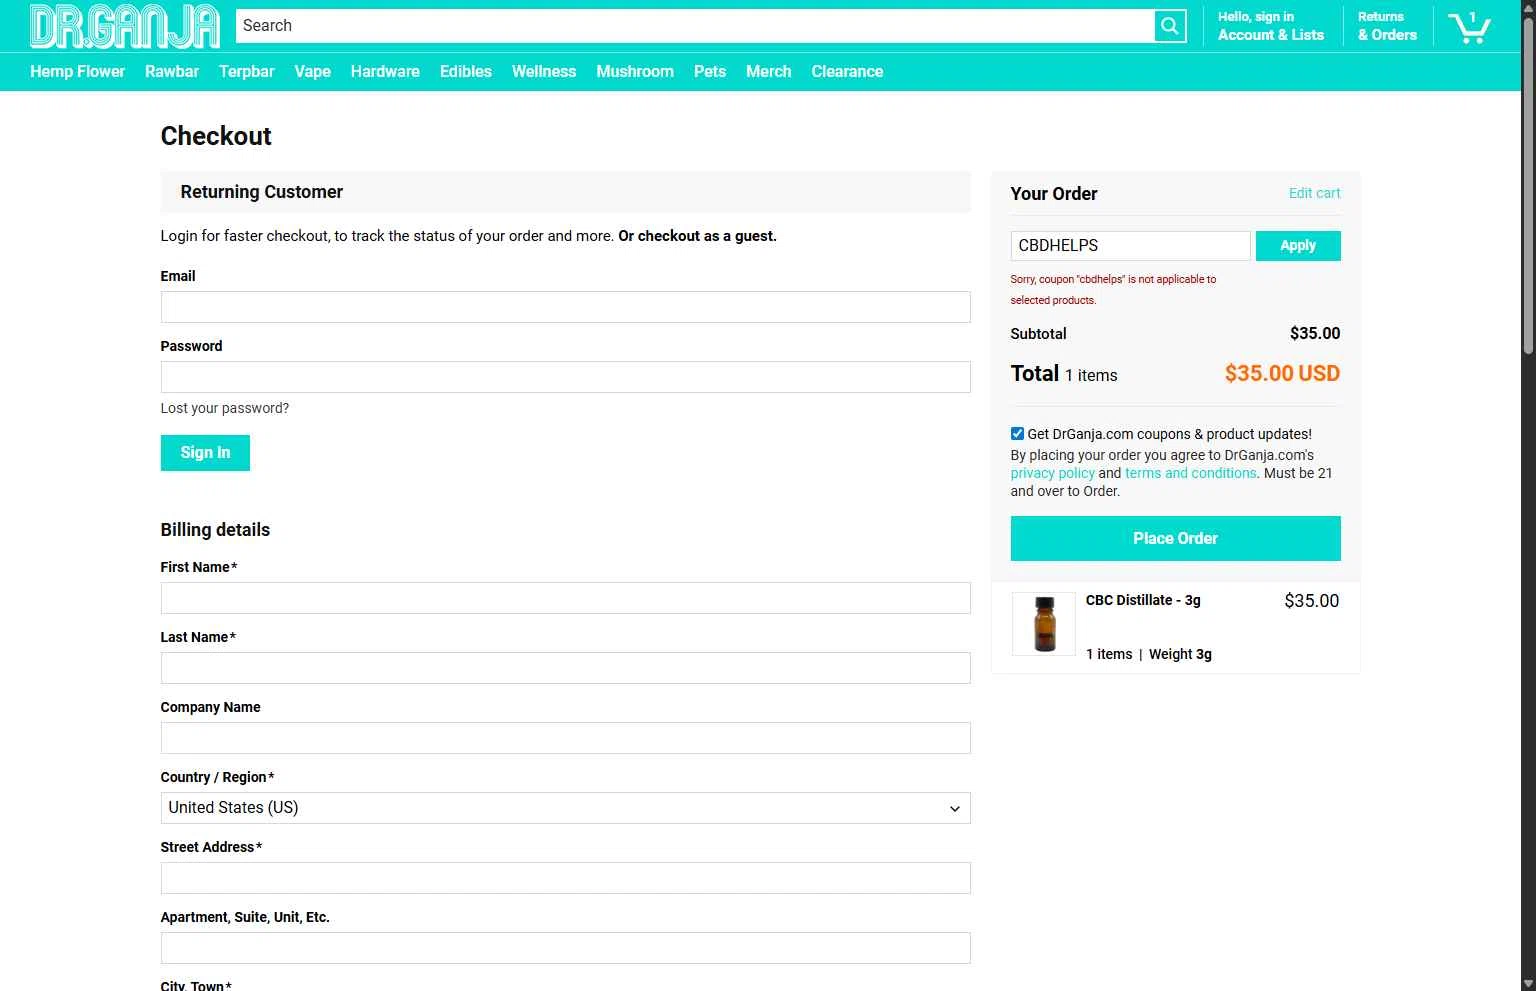The image size is (1536, 991).
Task: Click the Password input field
Action: tap(565, 377)
